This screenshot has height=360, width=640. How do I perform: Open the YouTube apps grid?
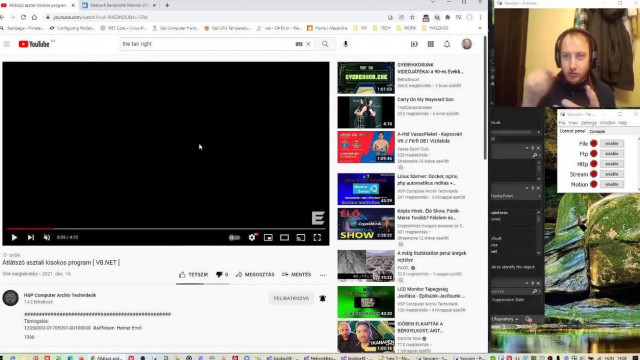pyautogui.click(x=431, y=44)
